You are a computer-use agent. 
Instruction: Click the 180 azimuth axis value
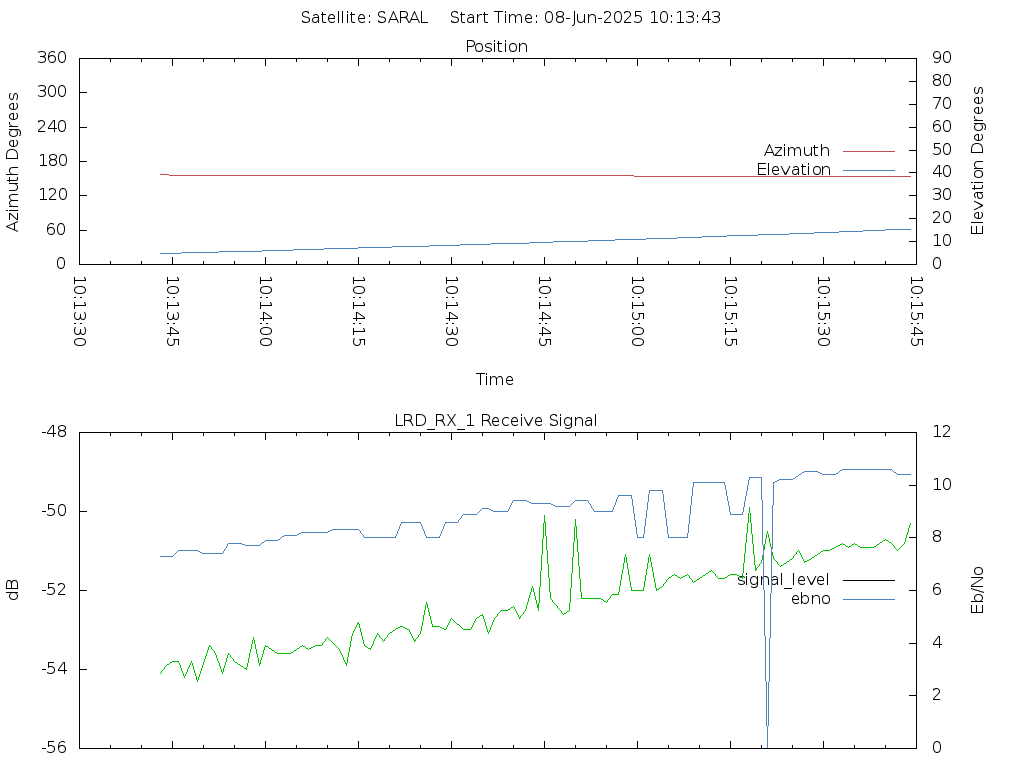click(52, 161)
